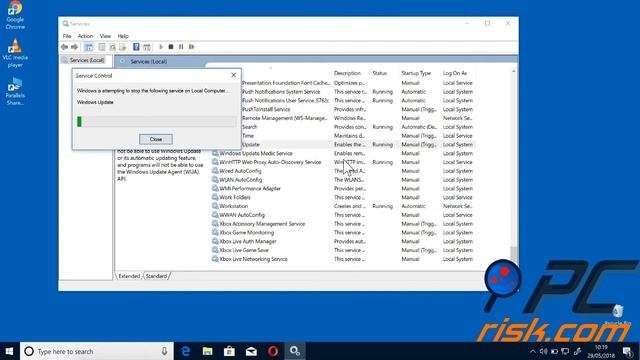
Task: Click the Refresh toolbar icon
Action: tap(112, 47)
